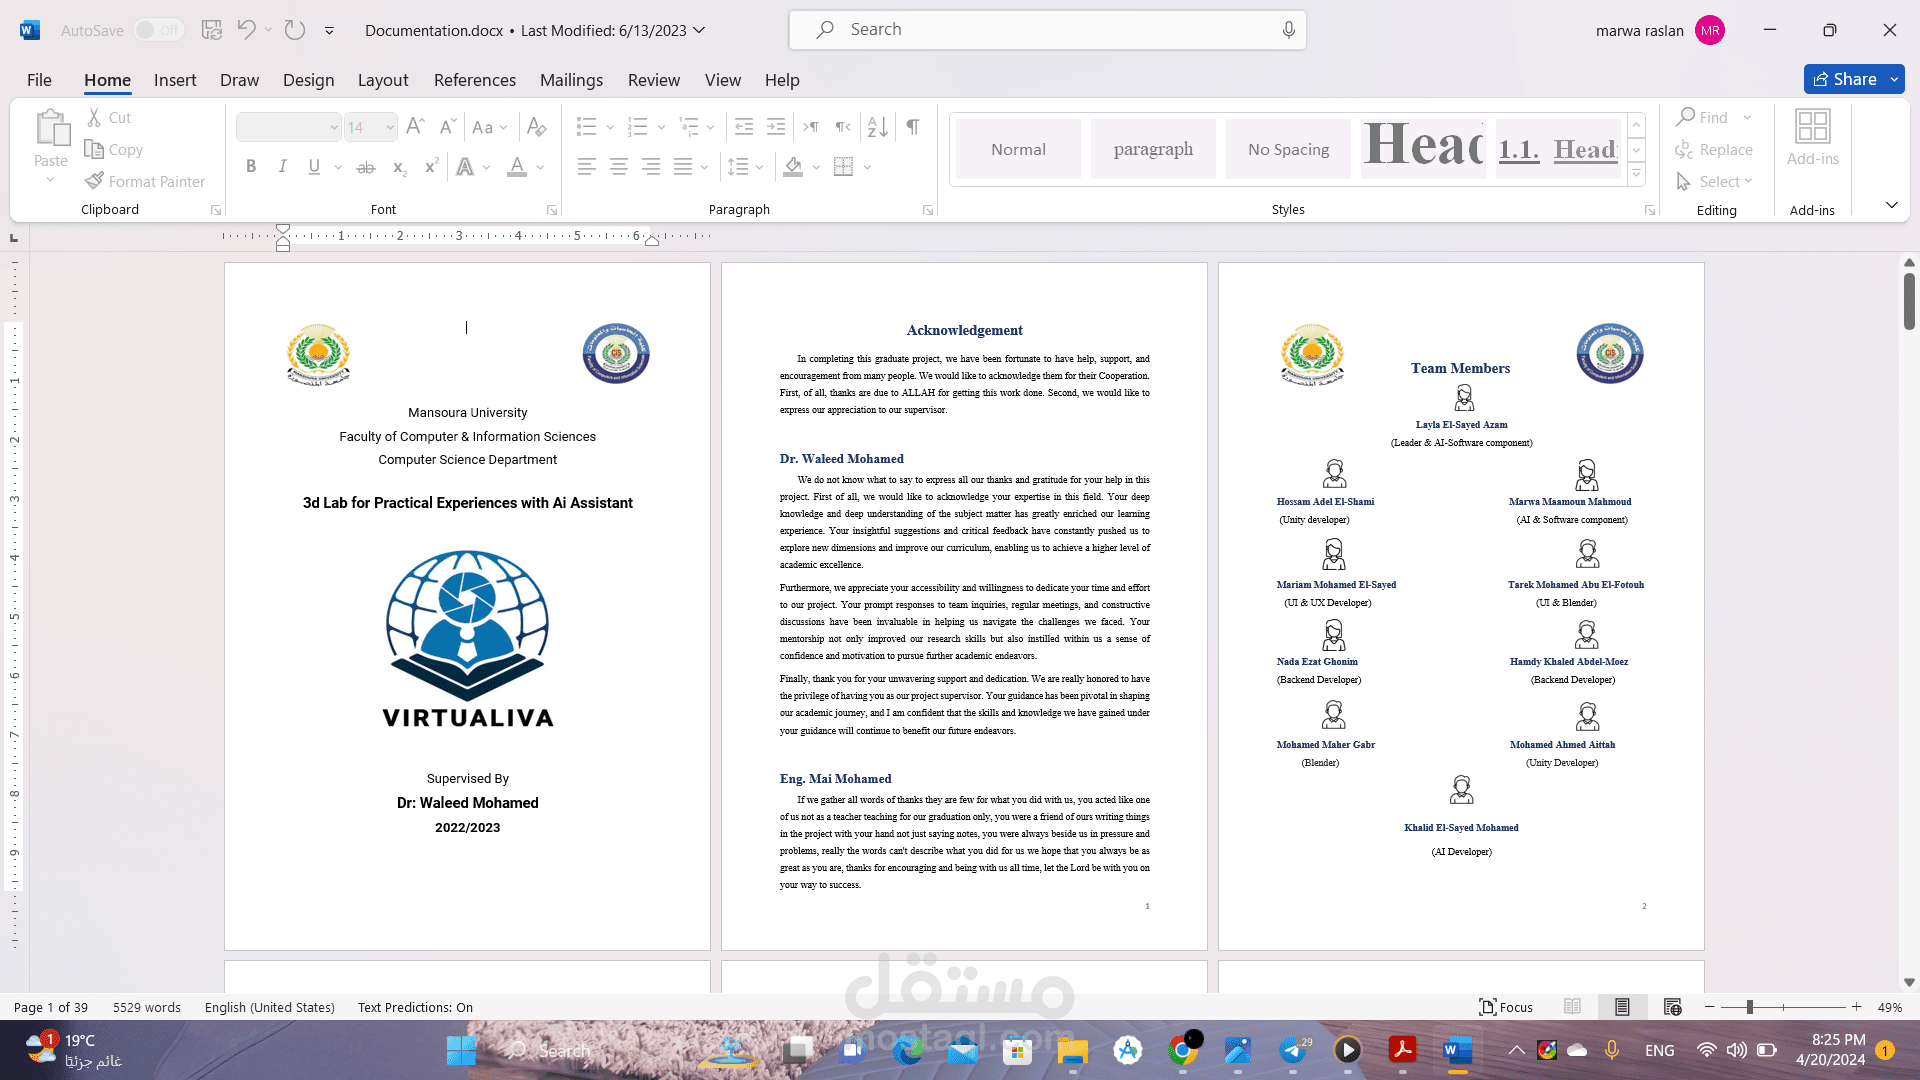Click the Sort icon in Paragraph group
Screen dimensions: 1920x1080
(x=877, y=126)
